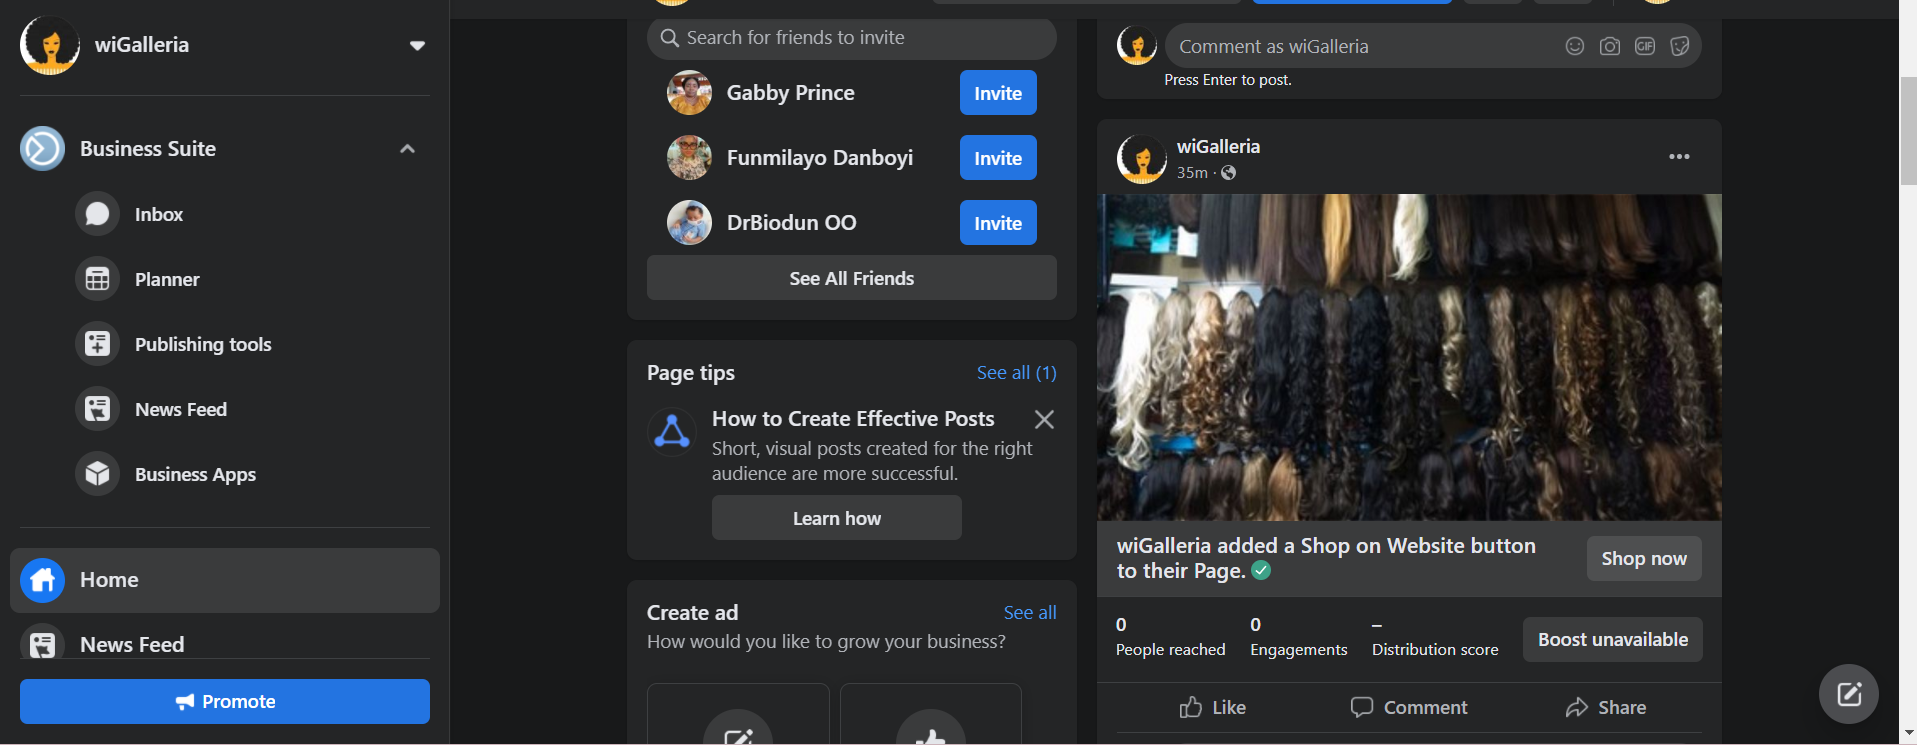Click the wiGalleria avatar beside comment box
This screenshot has width=1917, height=745.
tap(1137, 45)
